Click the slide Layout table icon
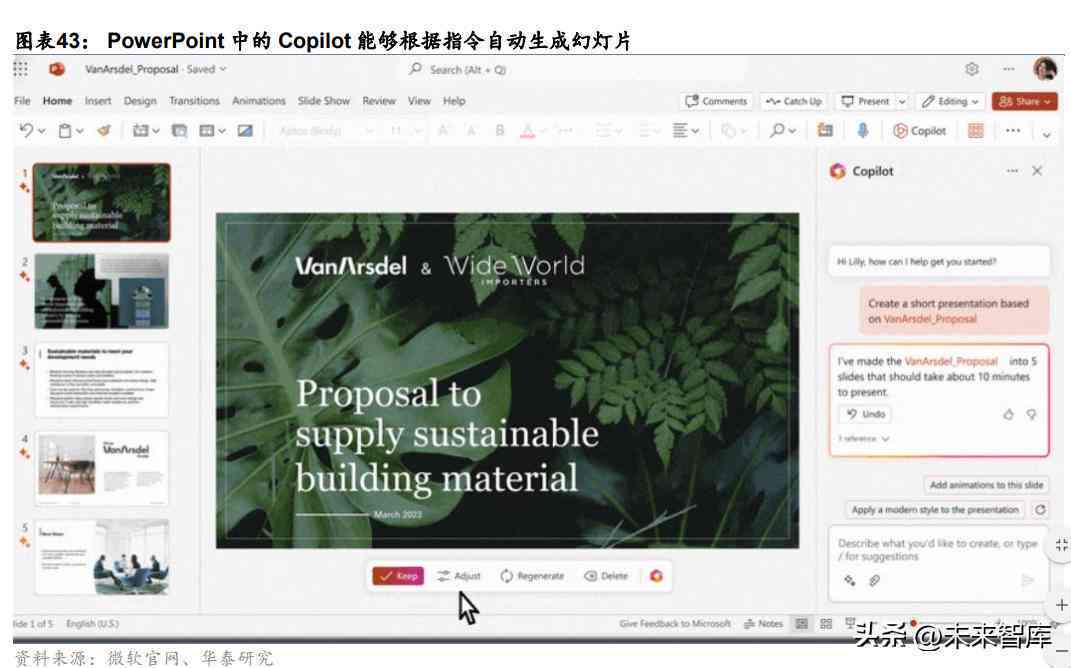Image resolution: width=1071 pixels, height=668 pixels. (207, 130)
